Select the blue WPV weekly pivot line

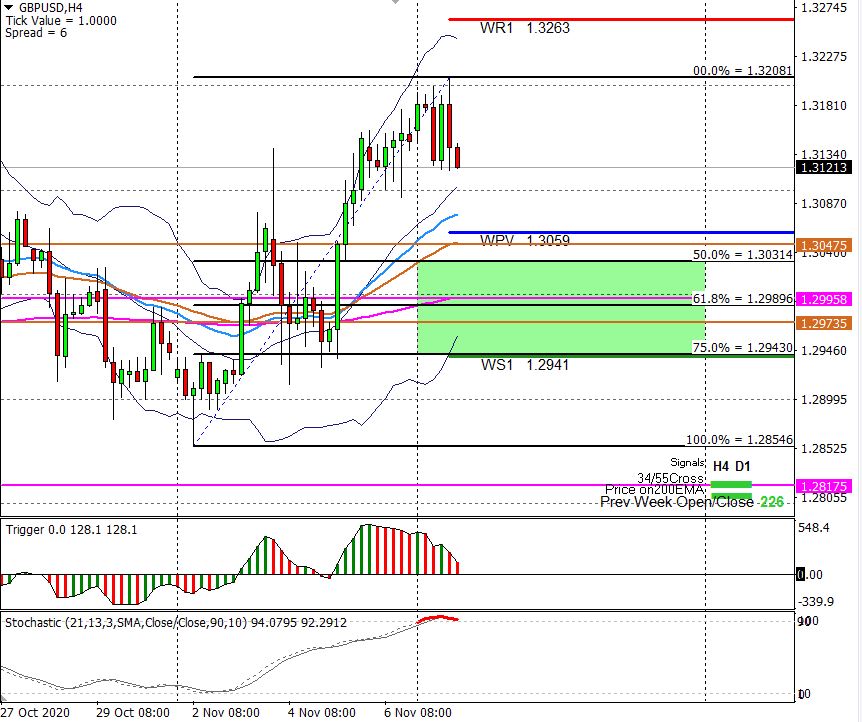coord(621,233)
